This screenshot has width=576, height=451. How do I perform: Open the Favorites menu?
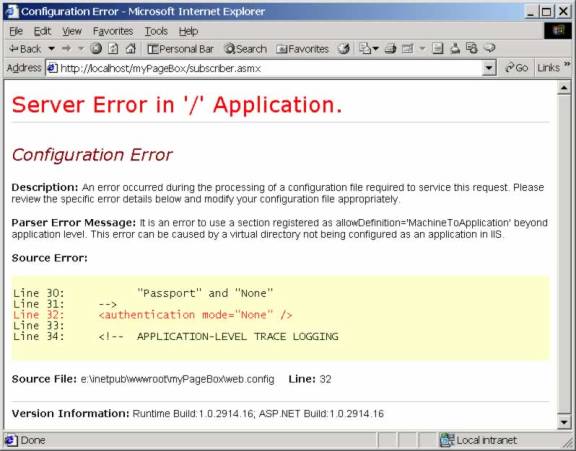click(113, 31)
